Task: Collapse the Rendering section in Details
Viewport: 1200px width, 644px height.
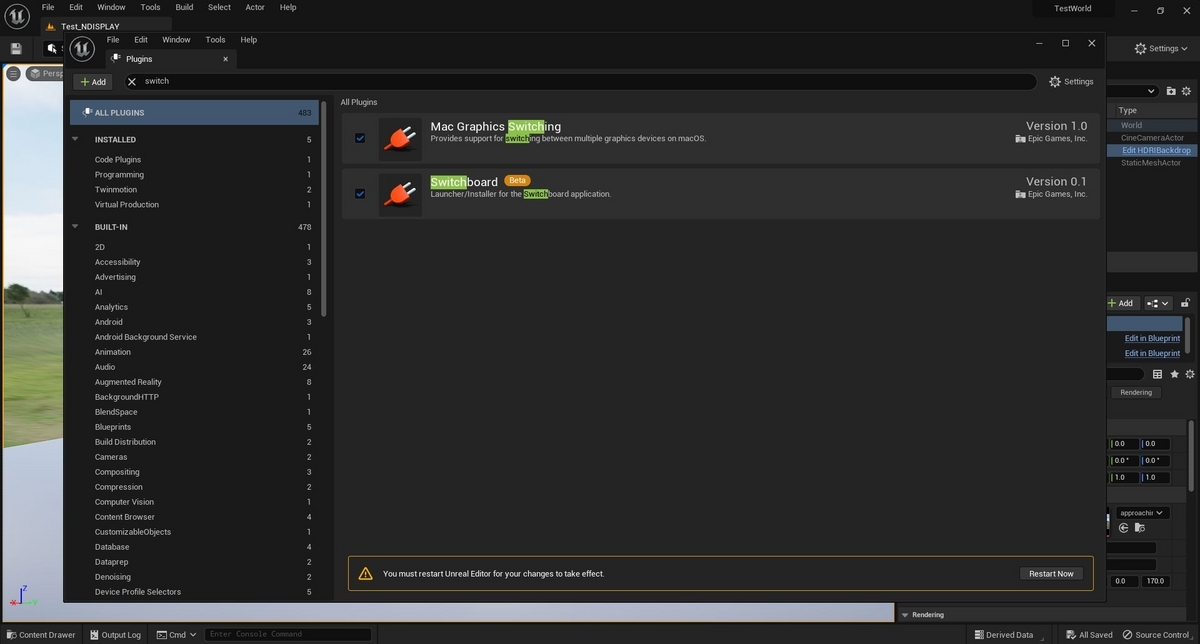Action: point(905,615)
